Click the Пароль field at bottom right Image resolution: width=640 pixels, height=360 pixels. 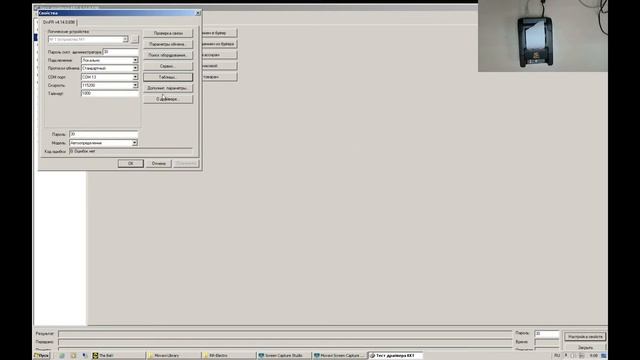point(547,333)
